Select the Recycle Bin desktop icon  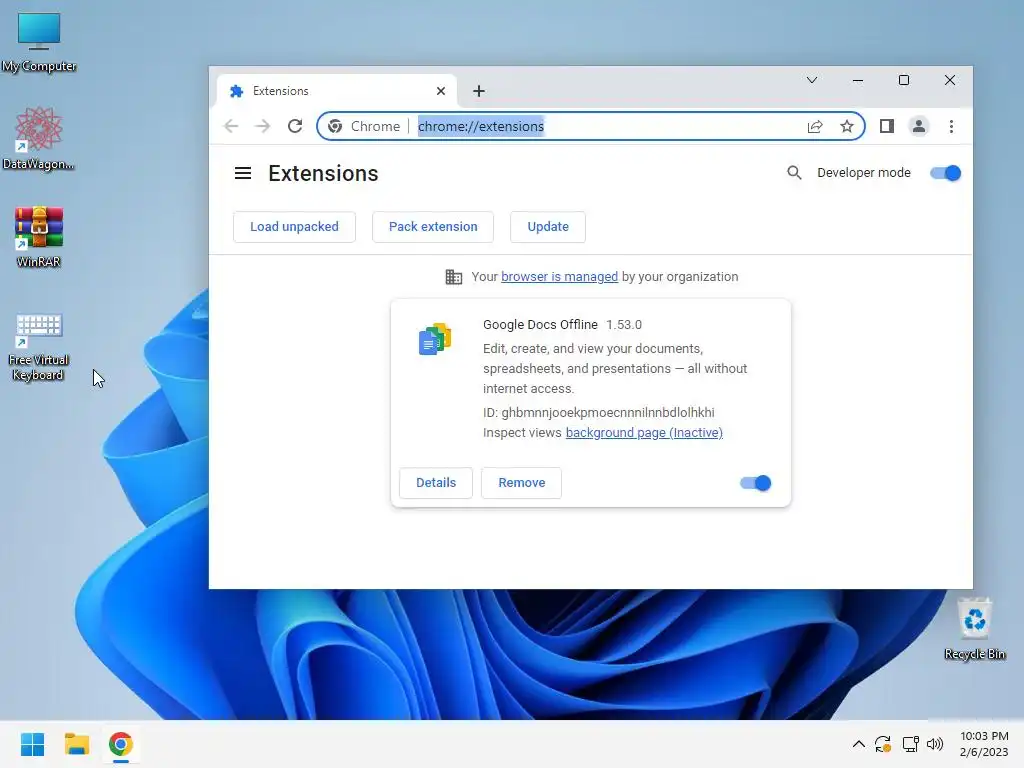pyautogui.click(x=974, y=628)
